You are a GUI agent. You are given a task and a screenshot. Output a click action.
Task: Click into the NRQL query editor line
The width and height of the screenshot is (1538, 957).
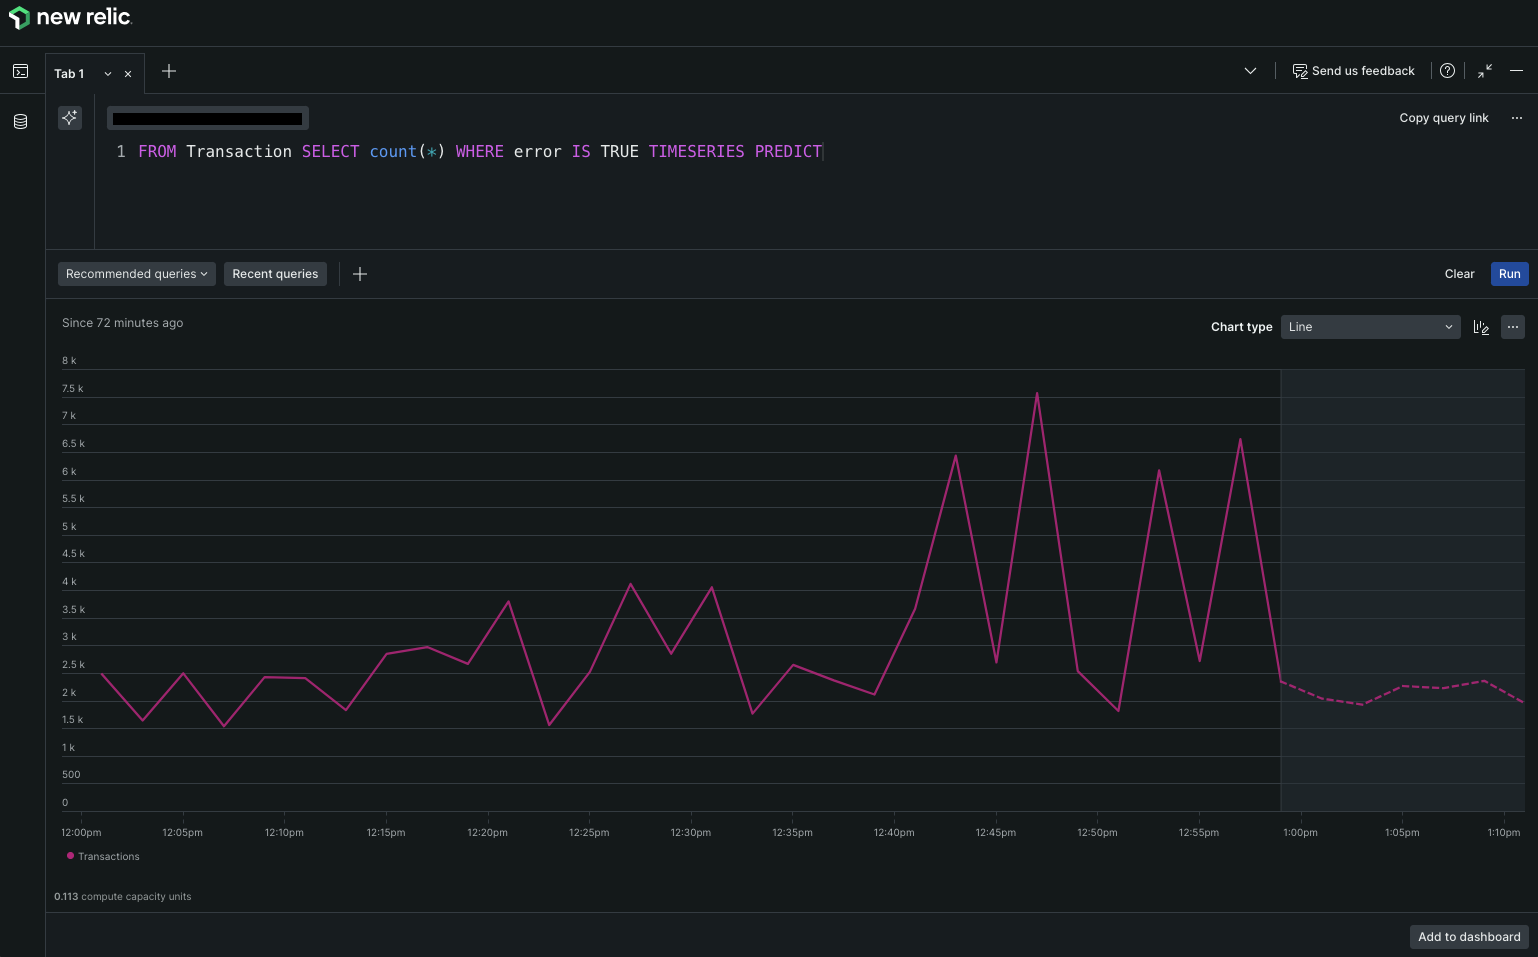pyautogui.click(x=480, y=152)
